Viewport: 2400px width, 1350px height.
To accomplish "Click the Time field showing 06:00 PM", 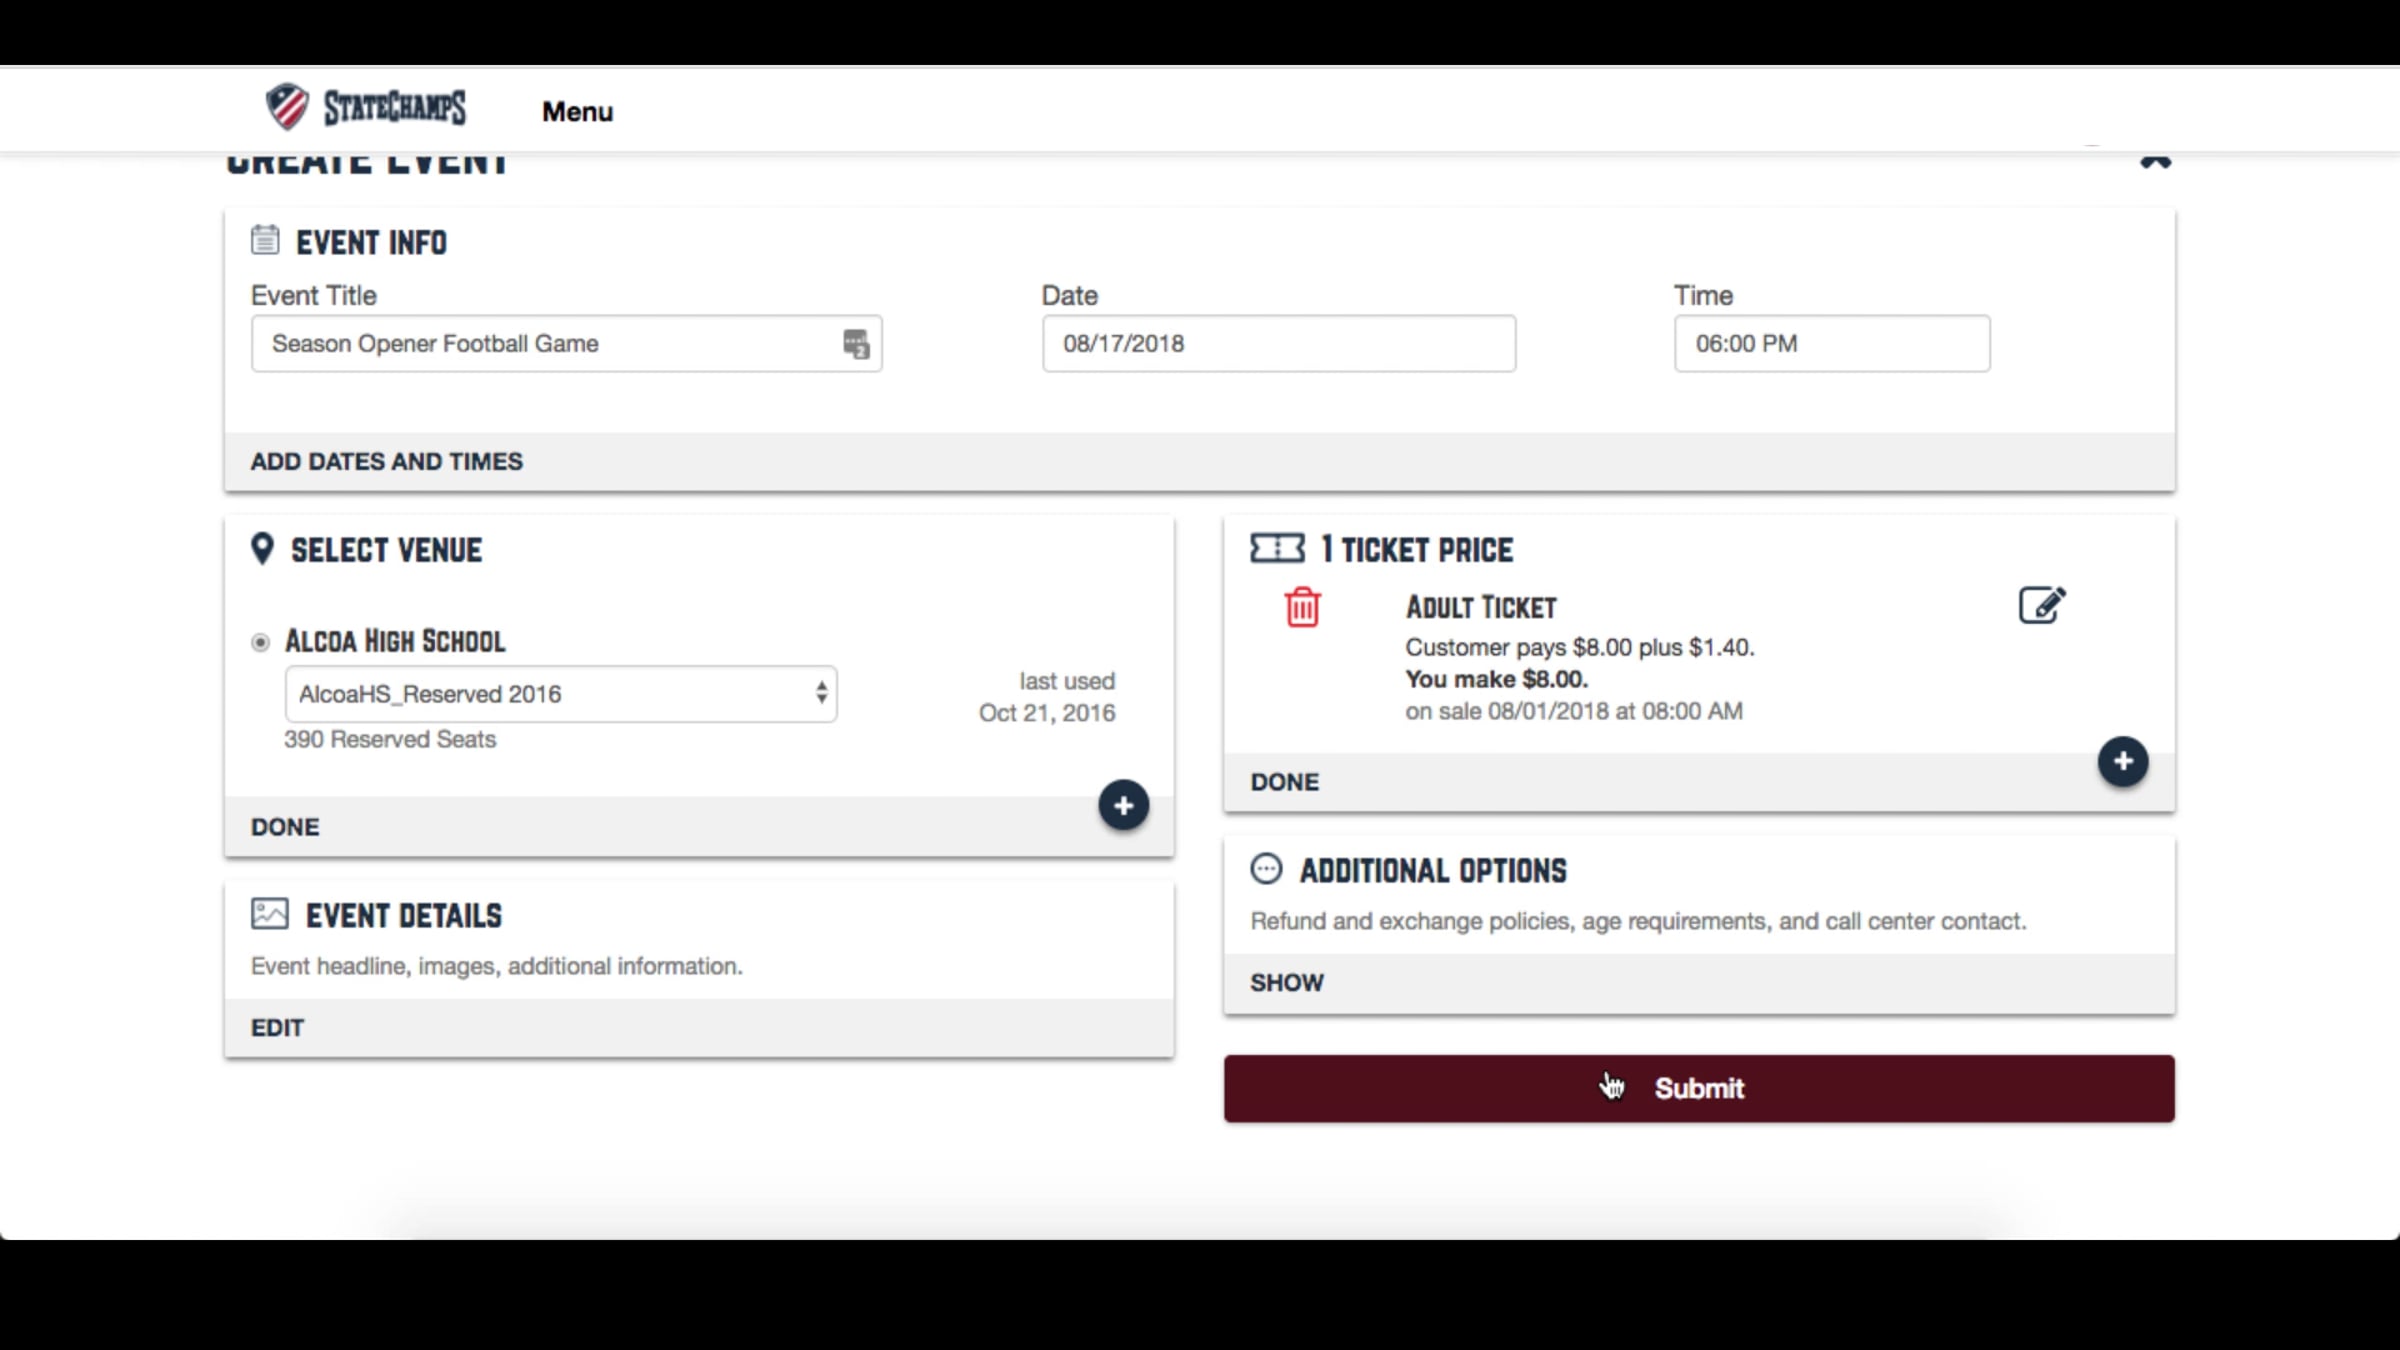I will pos(1831,344).
